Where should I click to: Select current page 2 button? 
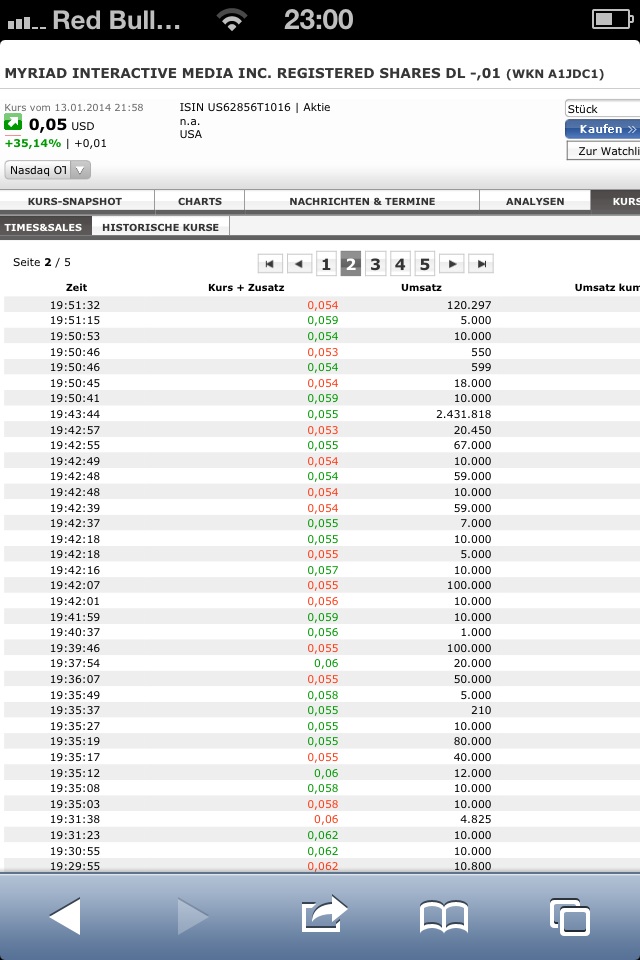click(x=350, y=264)
